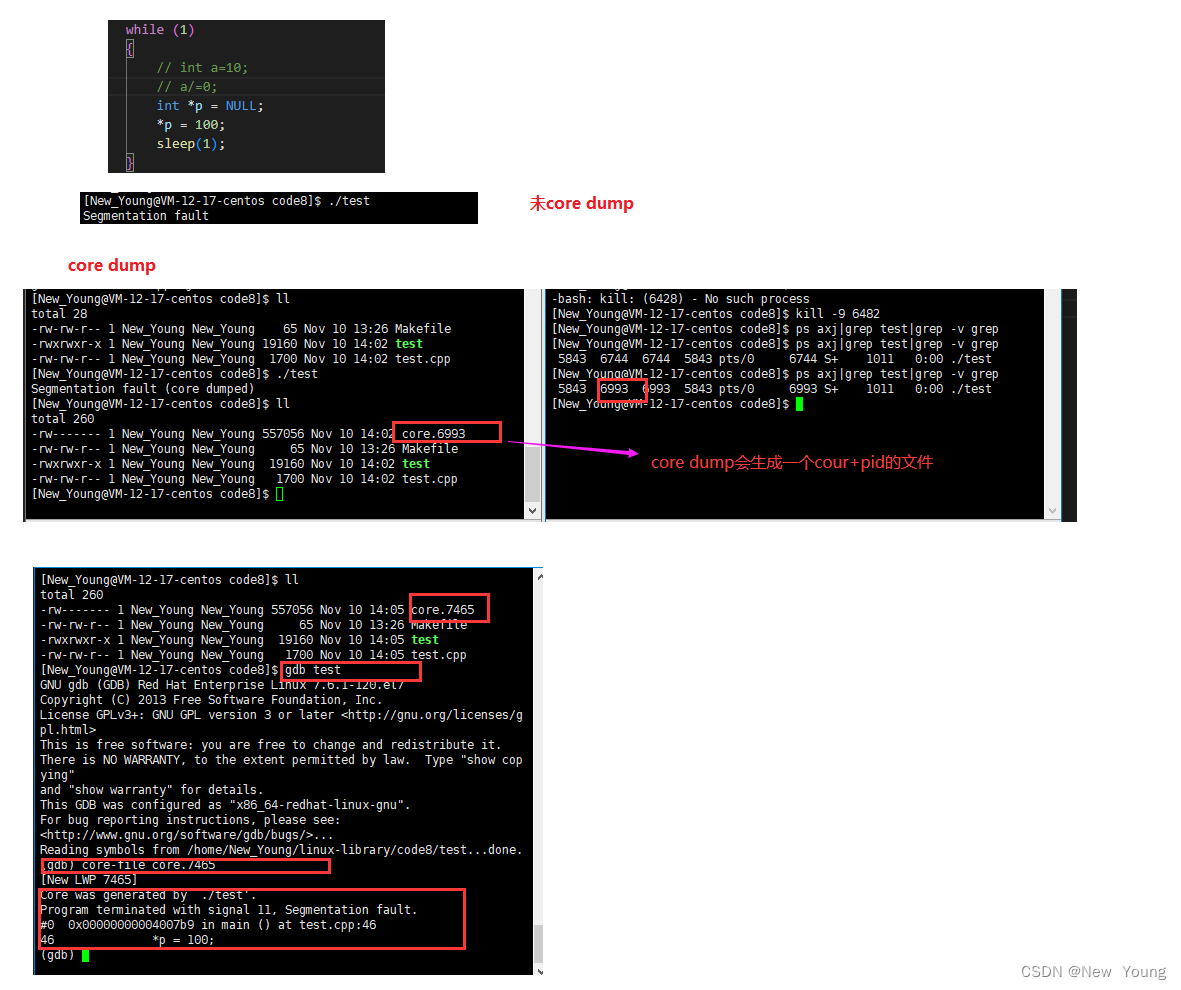Click the red '未core dump' label
This screenshot has width=1181, height=990.
581,203
